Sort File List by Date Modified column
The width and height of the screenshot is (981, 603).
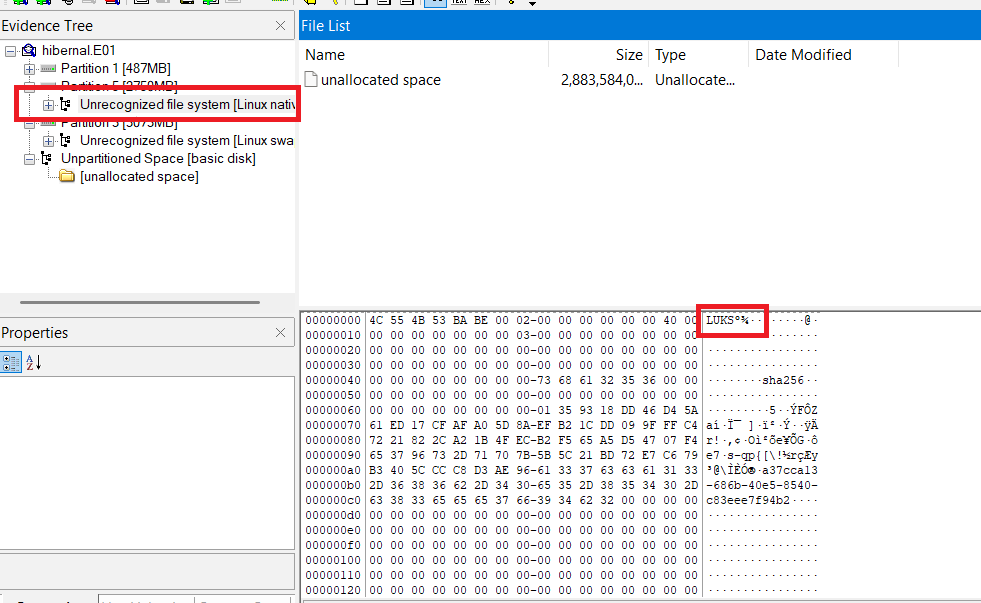[x=823, y=55]
